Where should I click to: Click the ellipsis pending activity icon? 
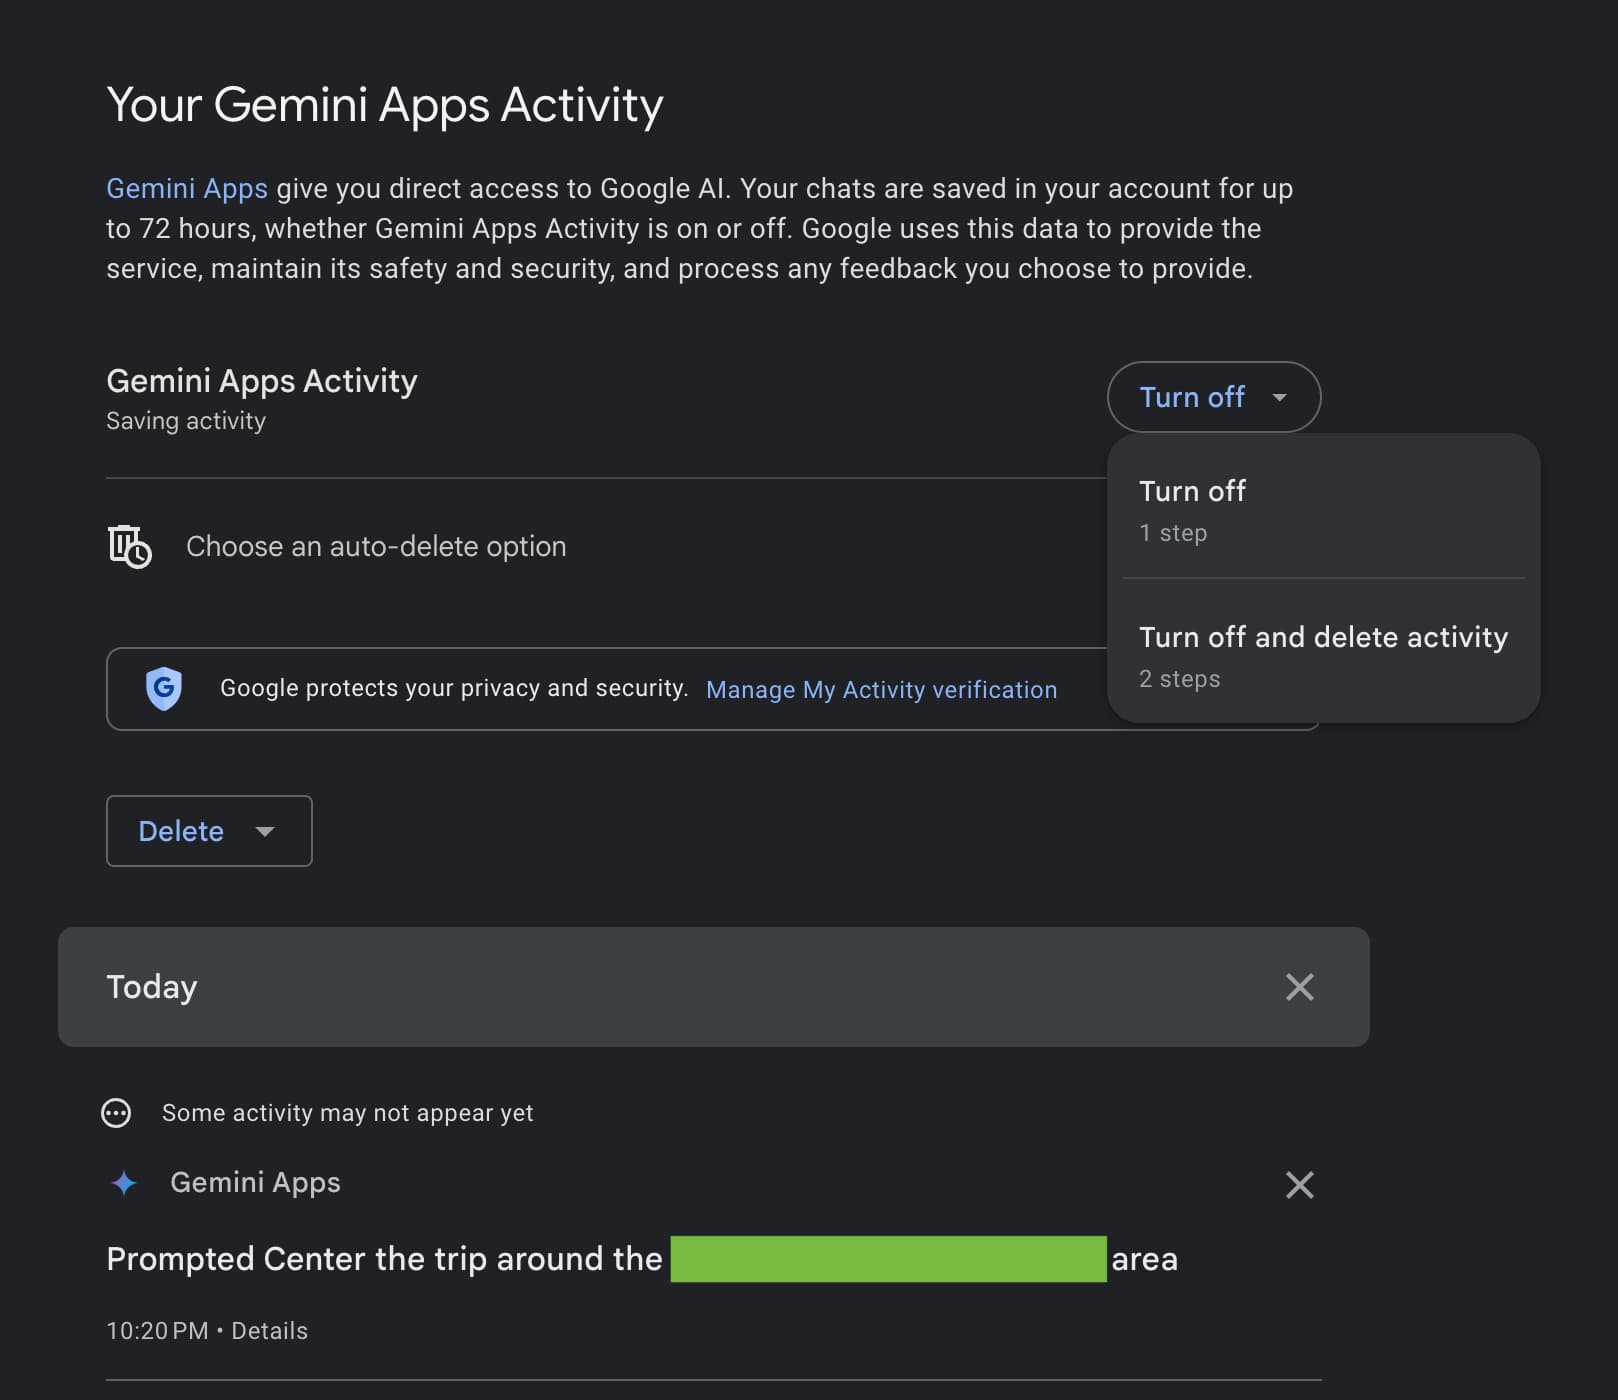(116, 1113)
